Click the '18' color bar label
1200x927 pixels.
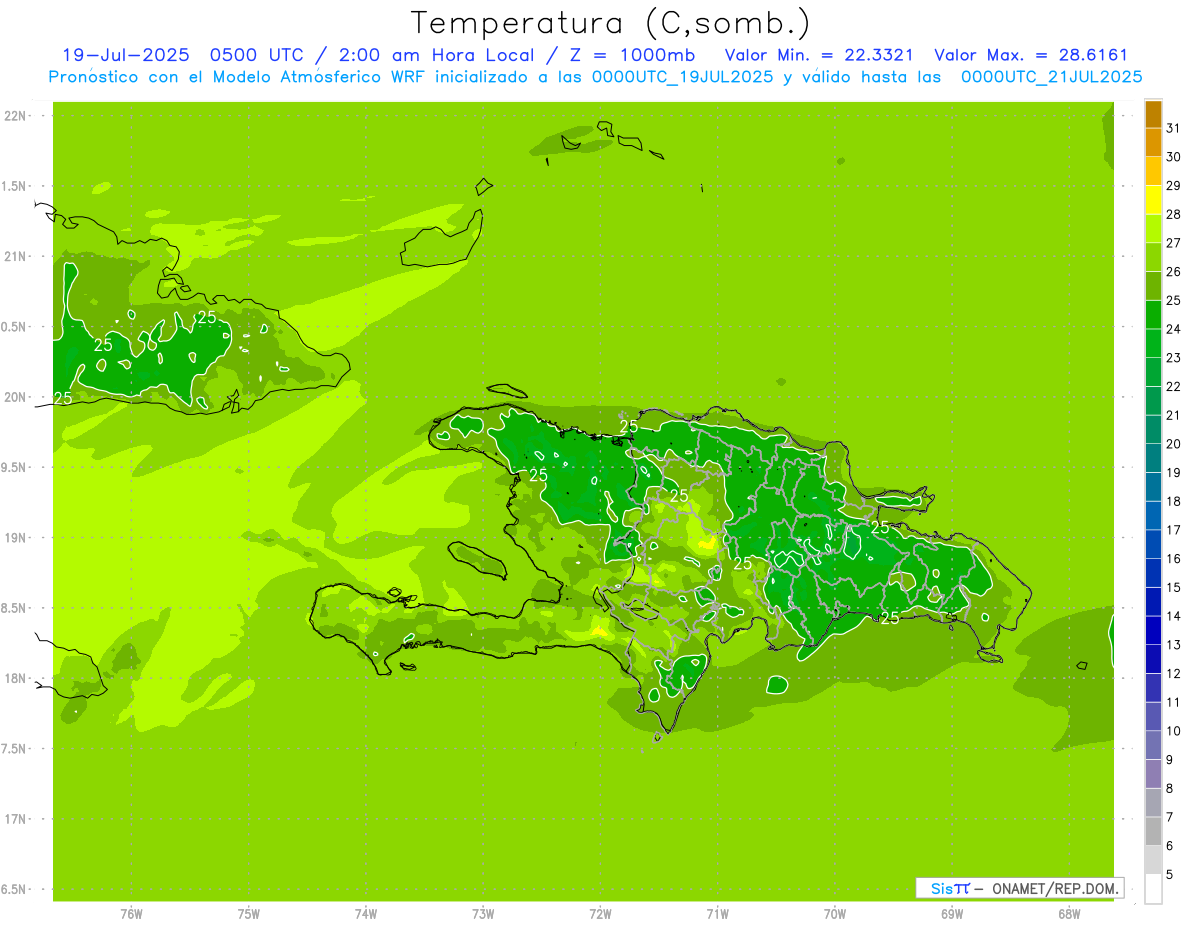pos(1173,501)
